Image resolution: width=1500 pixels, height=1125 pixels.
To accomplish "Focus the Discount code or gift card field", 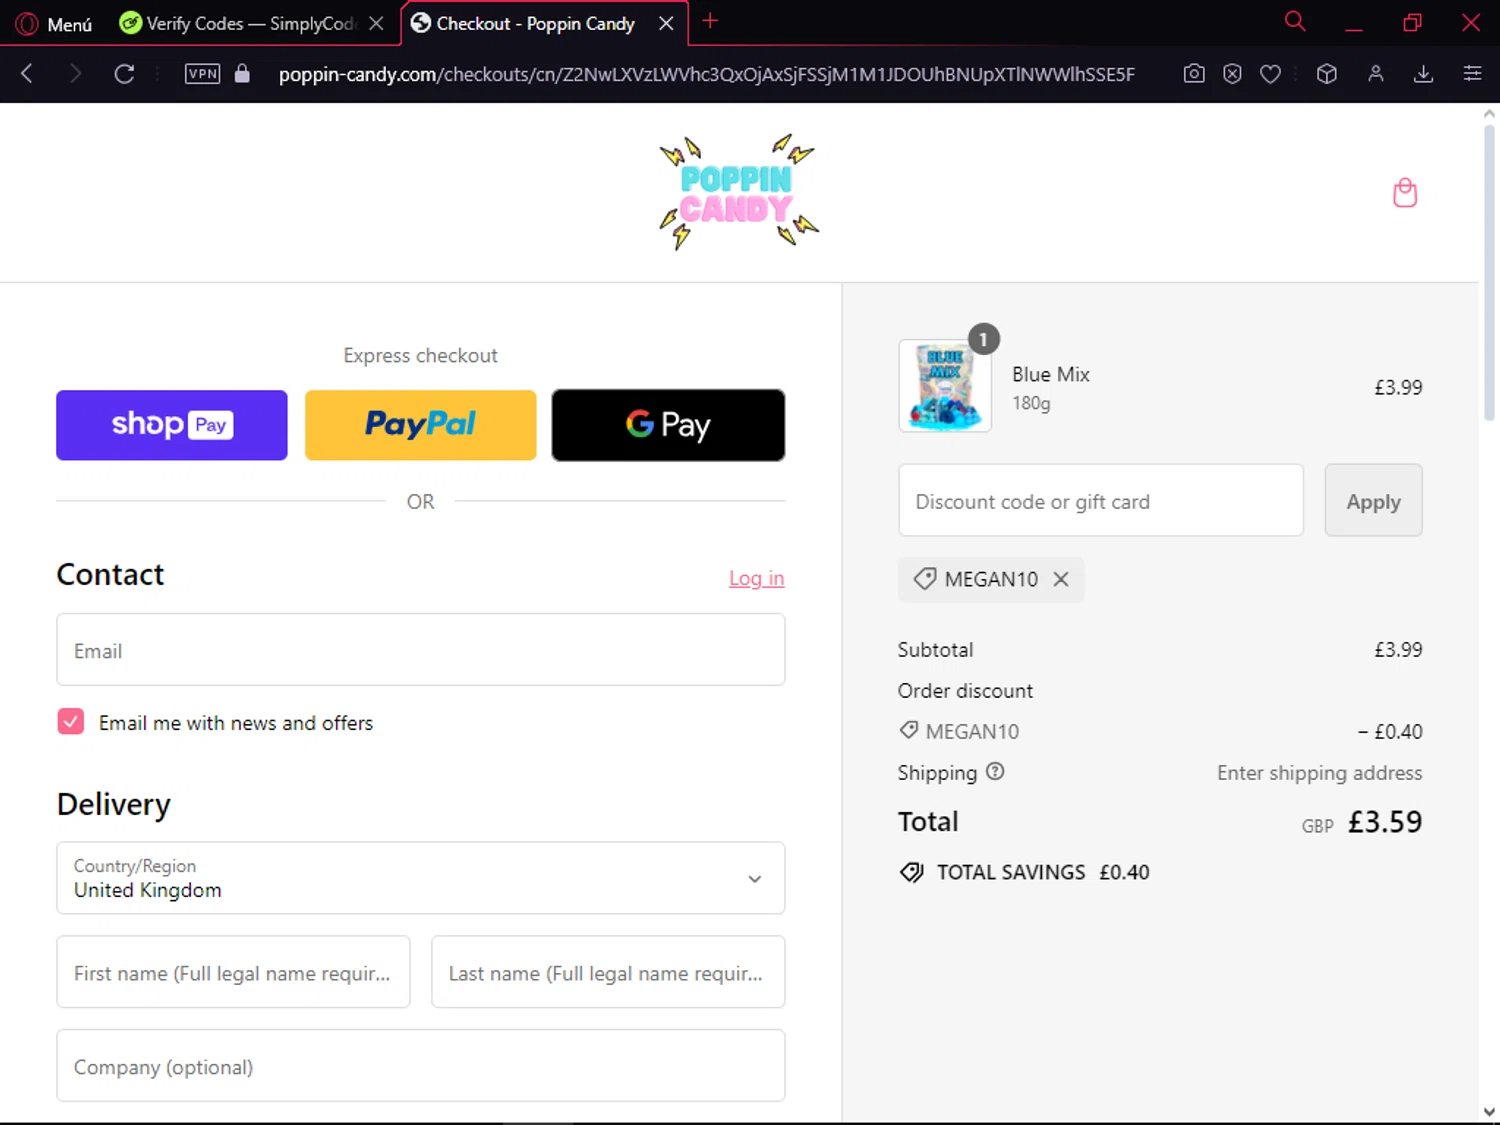I will [x=1101, y=500].
